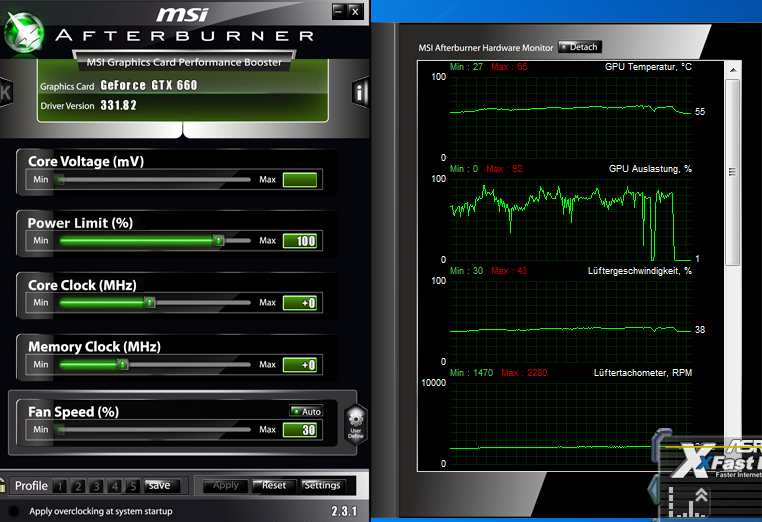Click the GPU Temperatur graph

click(571, 117)
